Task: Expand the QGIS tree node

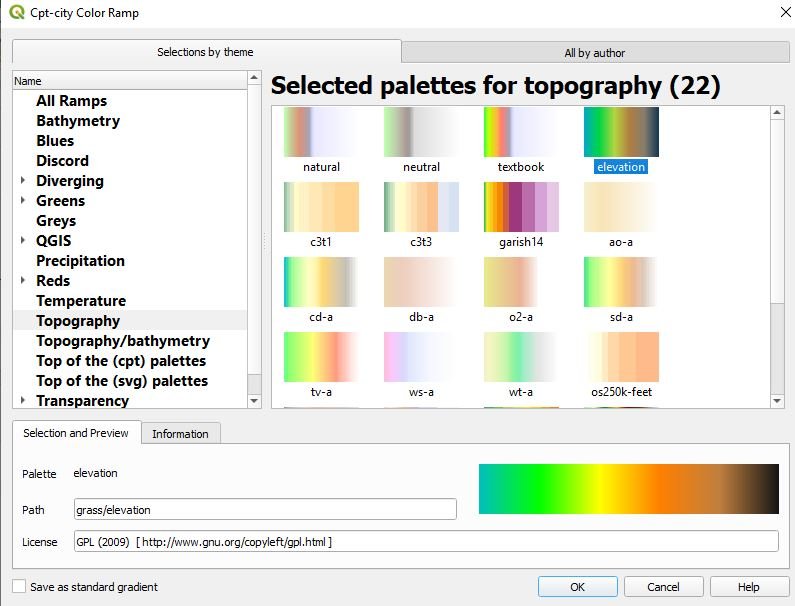Action: [23, 241]
